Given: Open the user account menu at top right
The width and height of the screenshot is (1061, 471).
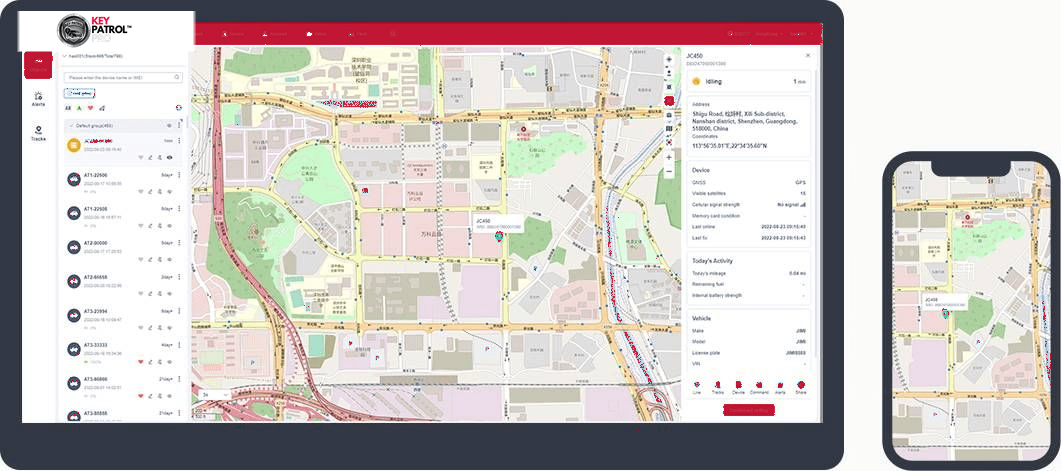Looking at the screenshot, I should tap(803, 33).
